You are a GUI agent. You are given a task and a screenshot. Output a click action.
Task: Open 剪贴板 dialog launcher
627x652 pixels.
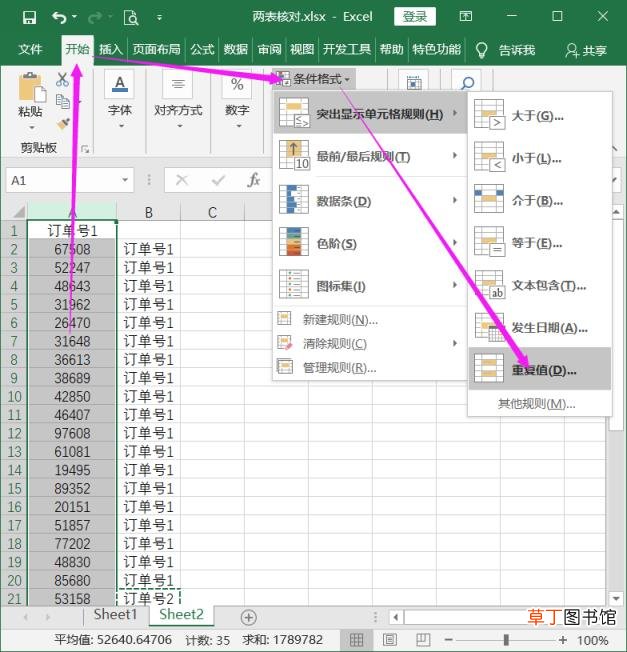coord(85,149)
